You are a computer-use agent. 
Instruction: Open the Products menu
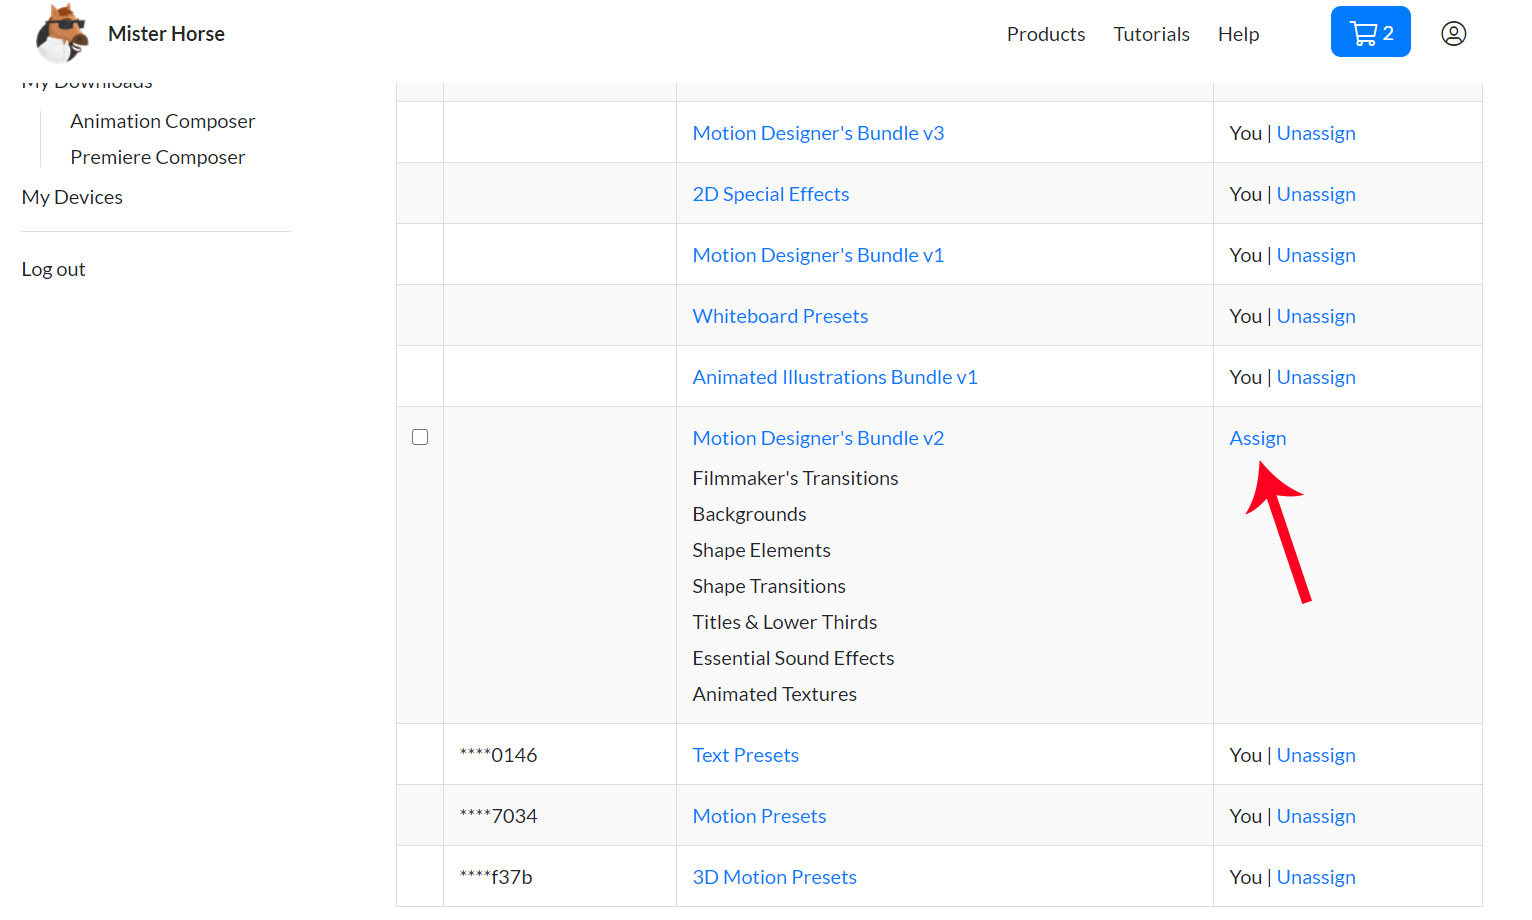1045,34
